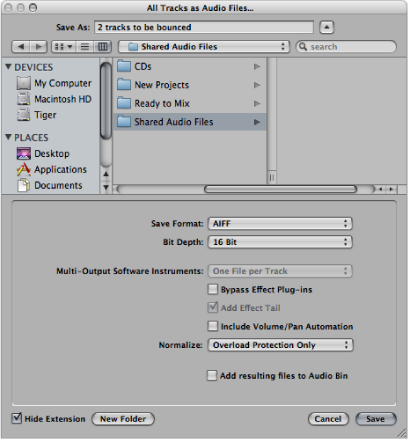The image size is (408, 439).
Task: Click sidebar scroll up arrow
Action: point(106,174)
